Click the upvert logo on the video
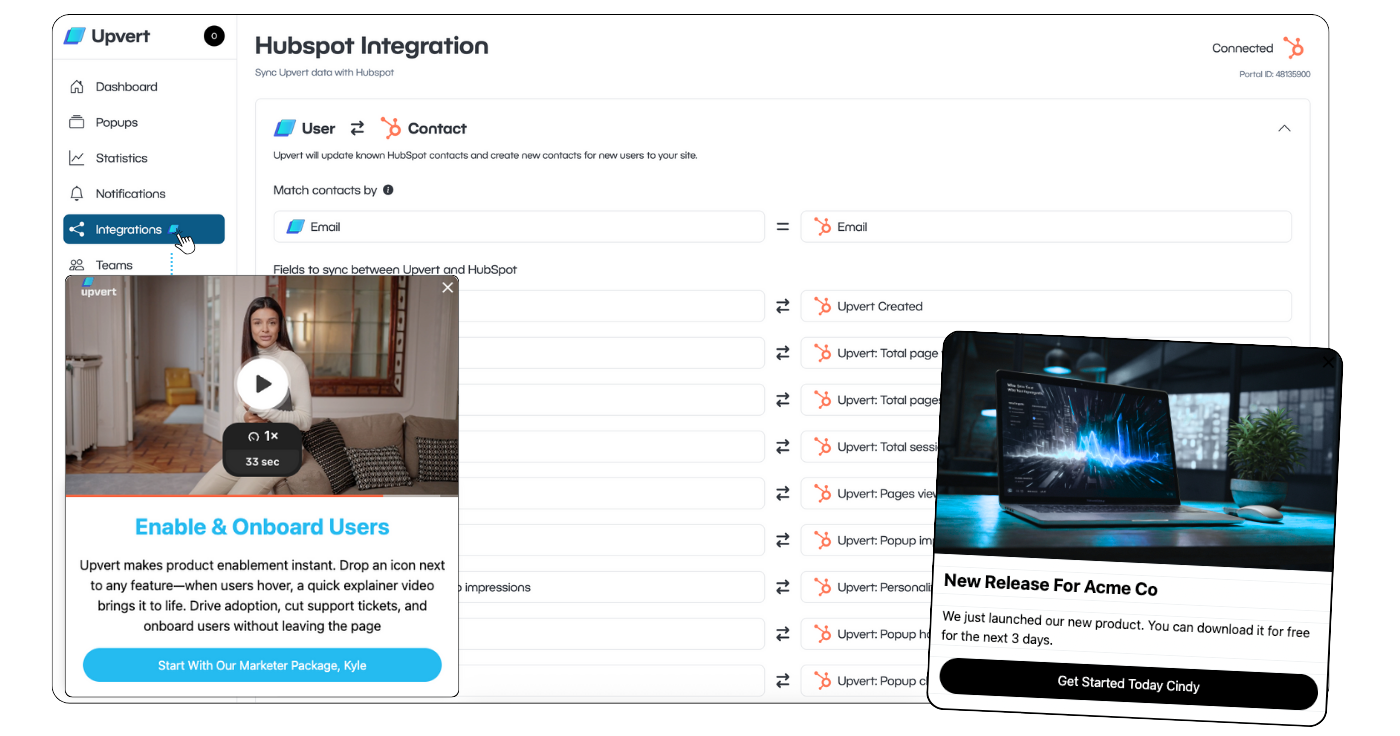 coord(99,288)
